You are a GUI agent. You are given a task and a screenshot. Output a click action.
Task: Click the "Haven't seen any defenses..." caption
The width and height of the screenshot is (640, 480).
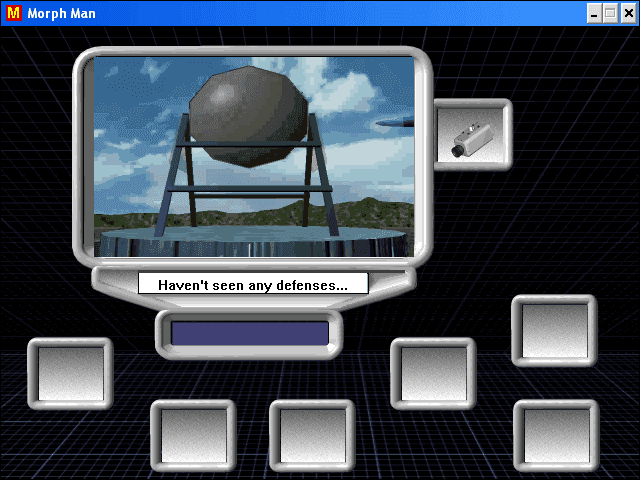(x=253, y=285)
